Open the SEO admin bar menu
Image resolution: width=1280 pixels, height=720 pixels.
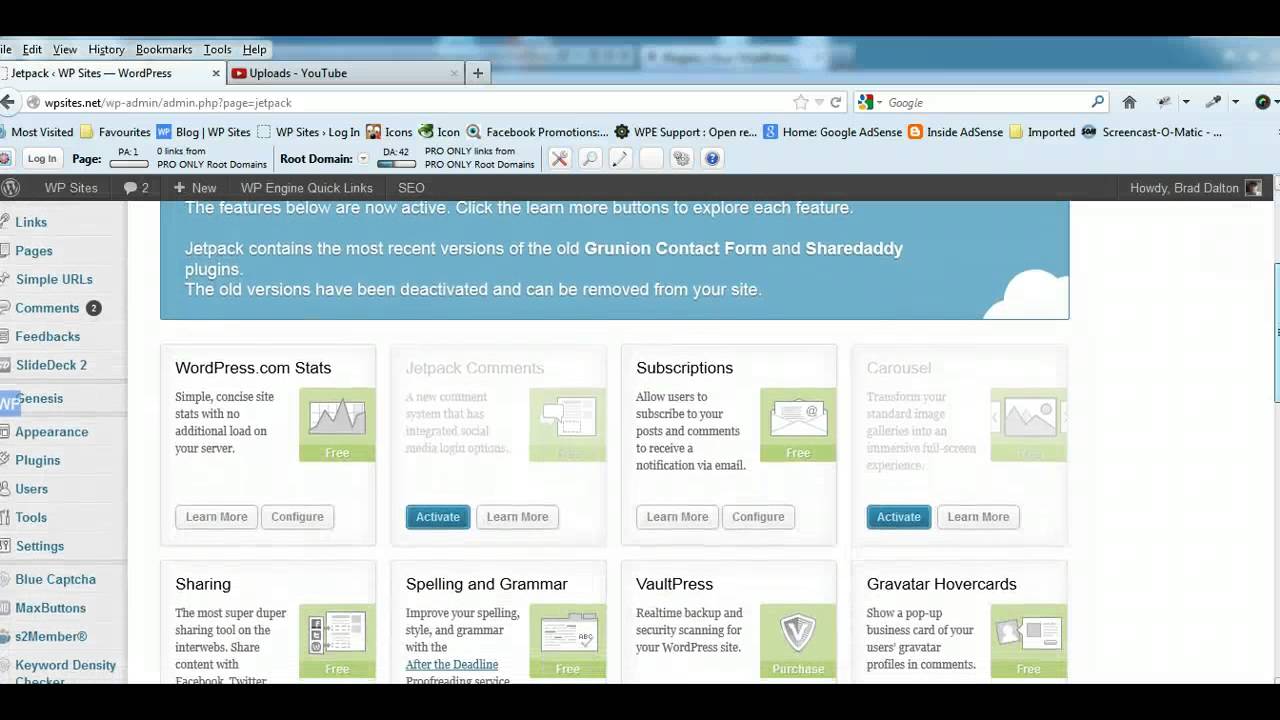point(411,188)
